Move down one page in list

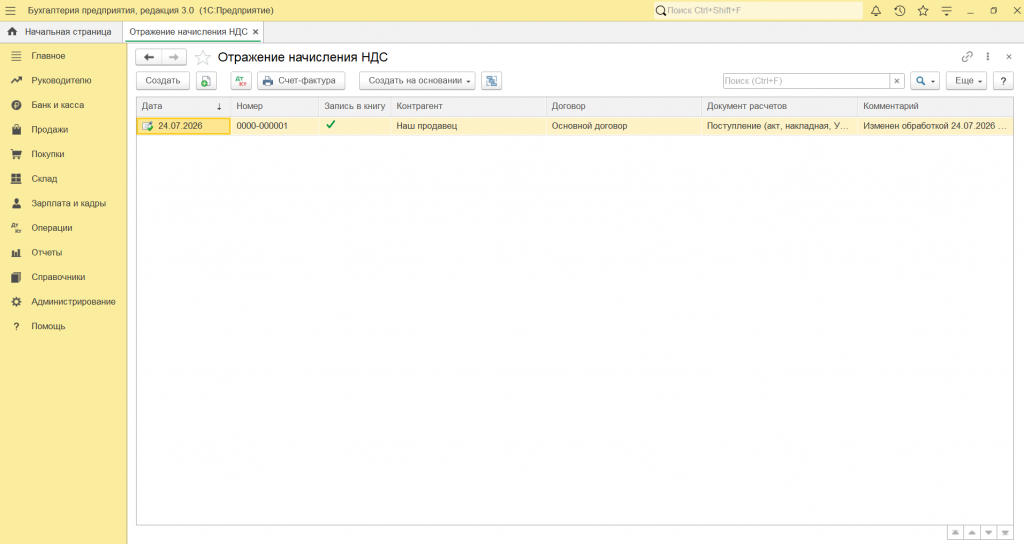989,533
